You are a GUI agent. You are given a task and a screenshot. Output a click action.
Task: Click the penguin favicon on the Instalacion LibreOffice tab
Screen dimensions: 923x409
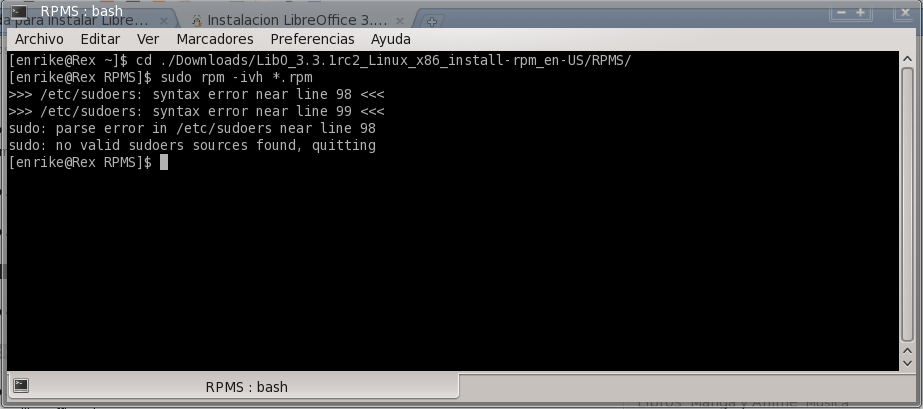(x=197, y=21)
